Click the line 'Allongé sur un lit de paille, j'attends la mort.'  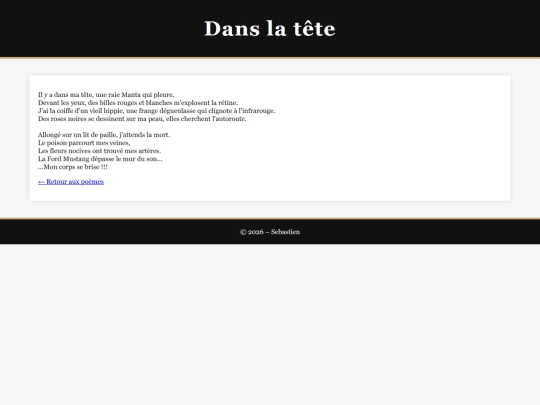[x=104, y=135]
